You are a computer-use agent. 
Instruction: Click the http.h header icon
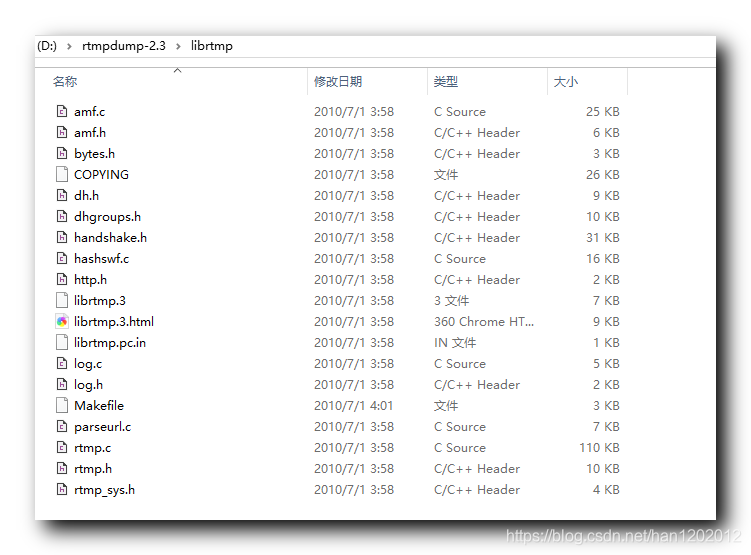pyautogui.click(x=62, y=280)
